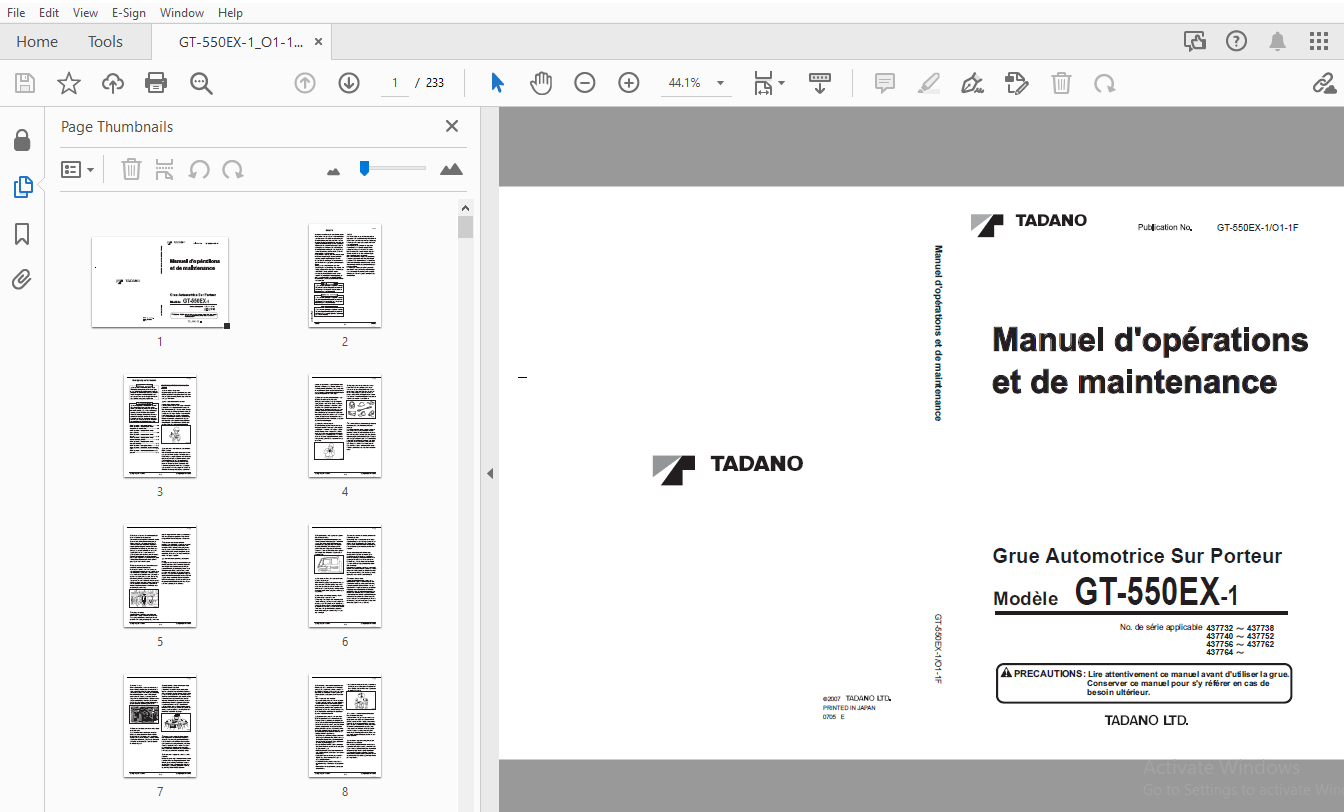Click the upload to cloud icon

click(x=113, y=83)
